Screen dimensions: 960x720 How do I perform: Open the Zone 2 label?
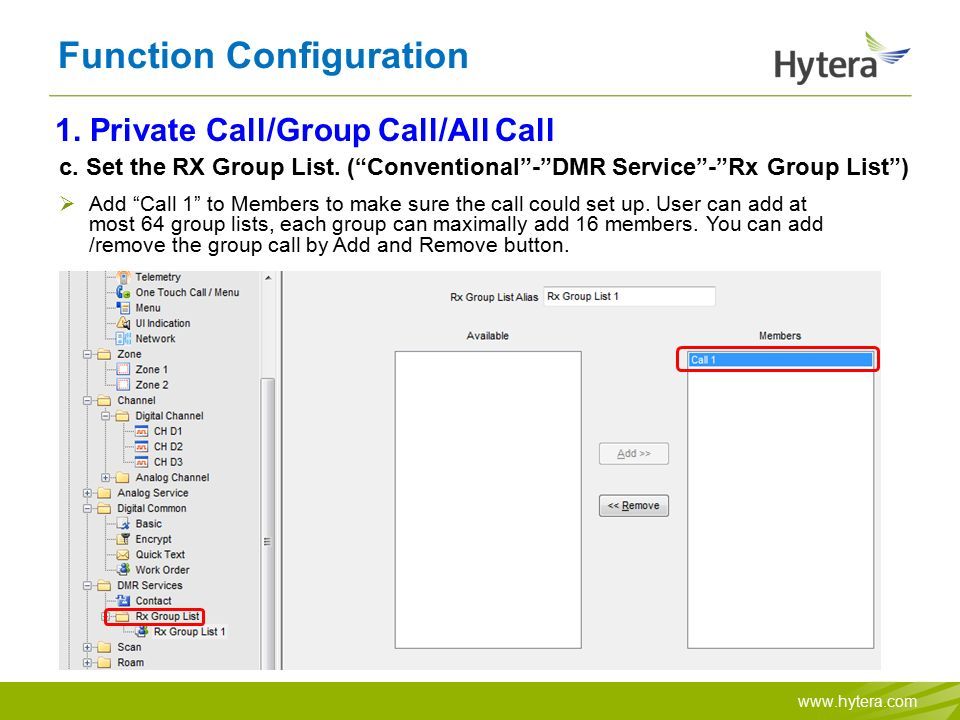[x=152, y=384]
